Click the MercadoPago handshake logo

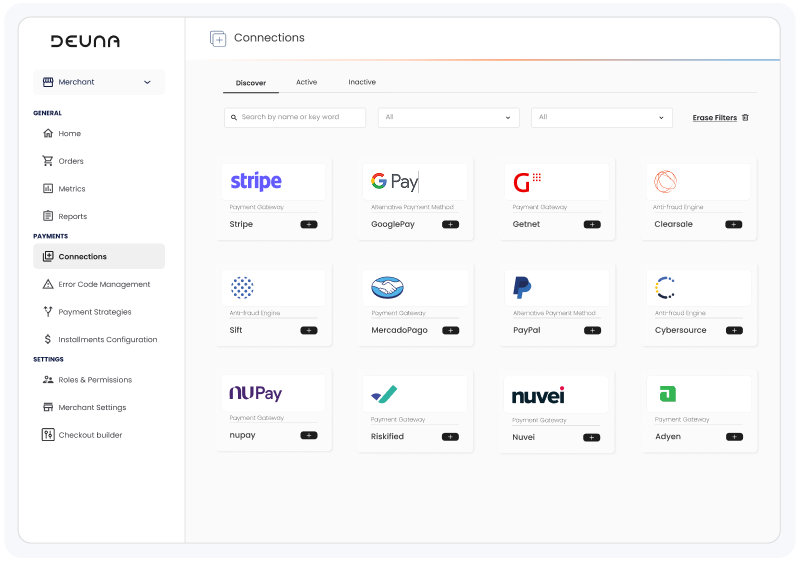tap(387, 288)
